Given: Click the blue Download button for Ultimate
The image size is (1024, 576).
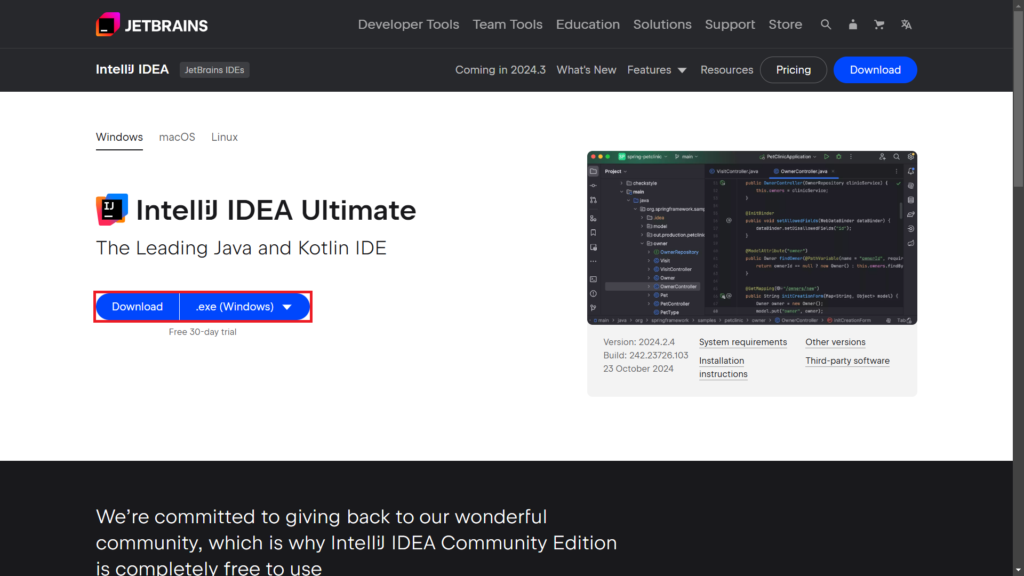Looking at the screenshot, I should 137,307.
